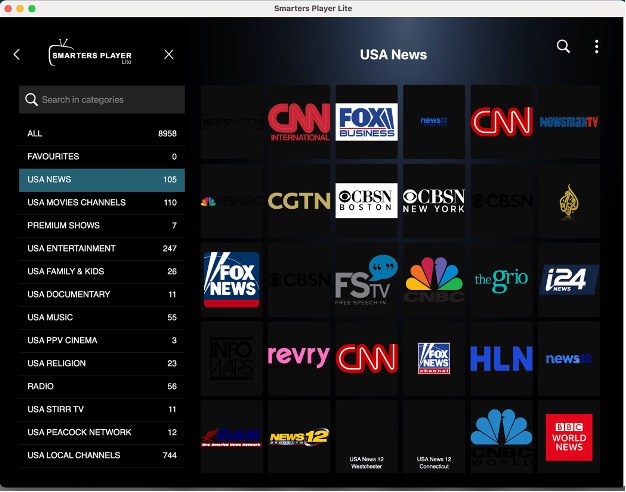Select the PREMIUM SHOWS category

point(102,226)
